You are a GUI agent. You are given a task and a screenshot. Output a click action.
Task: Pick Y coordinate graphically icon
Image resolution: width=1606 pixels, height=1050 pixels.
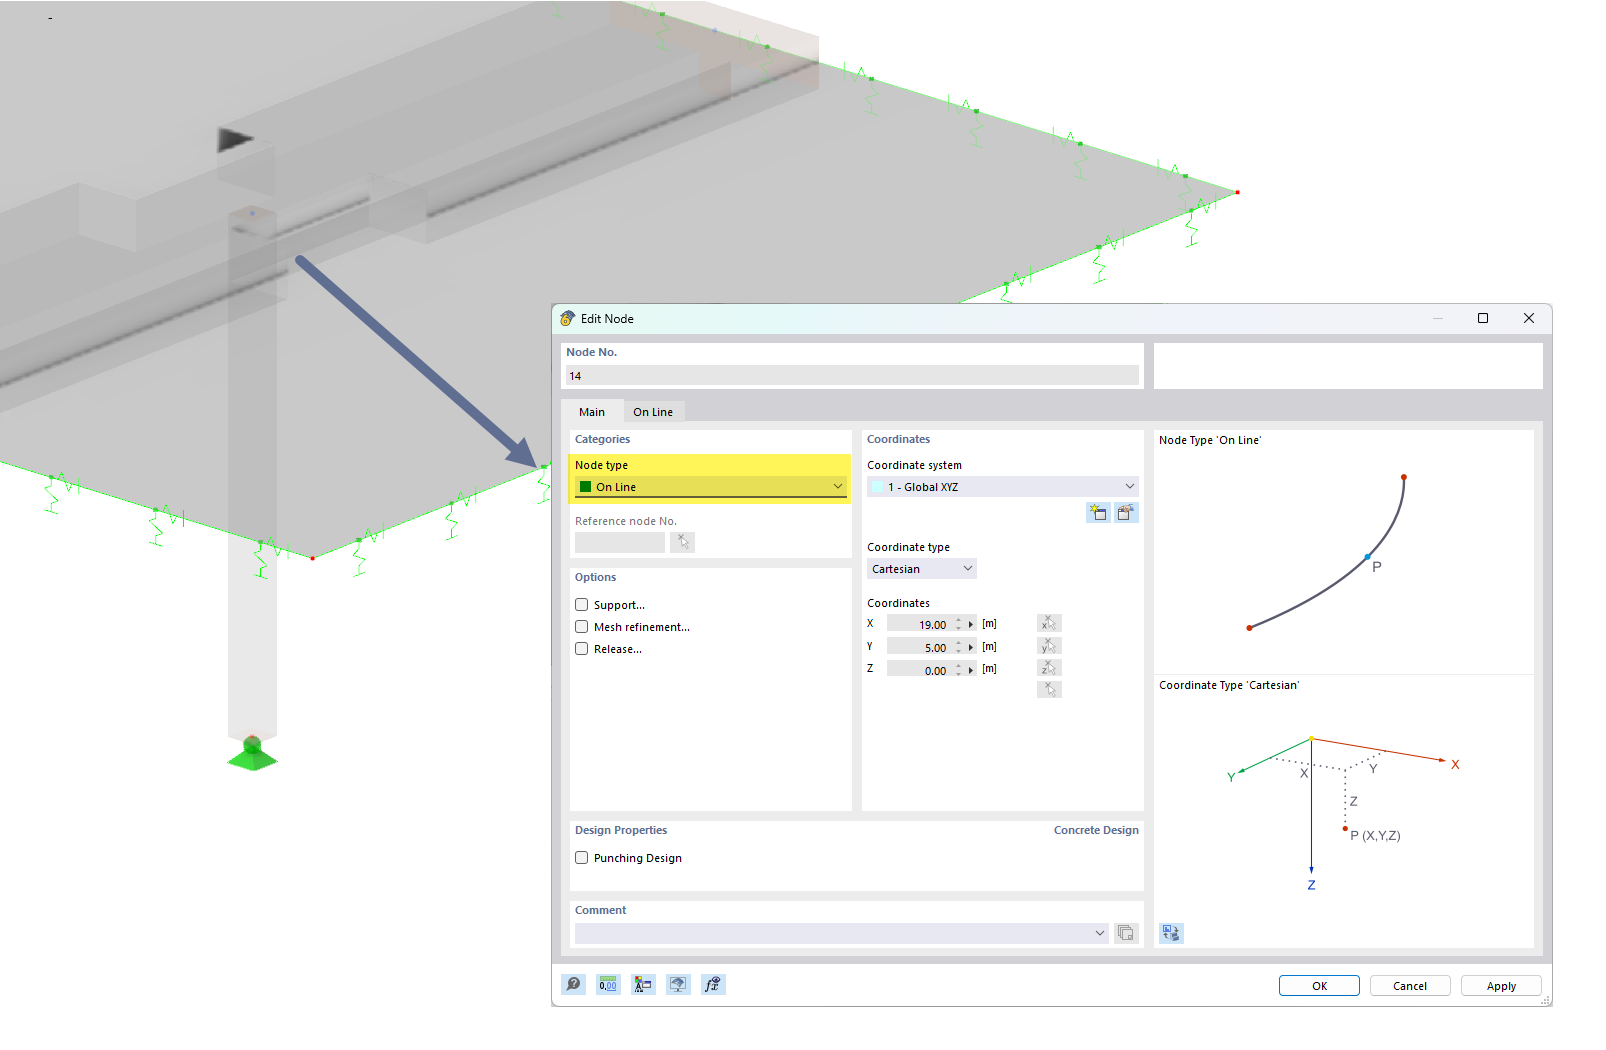tap(1049, 646)
